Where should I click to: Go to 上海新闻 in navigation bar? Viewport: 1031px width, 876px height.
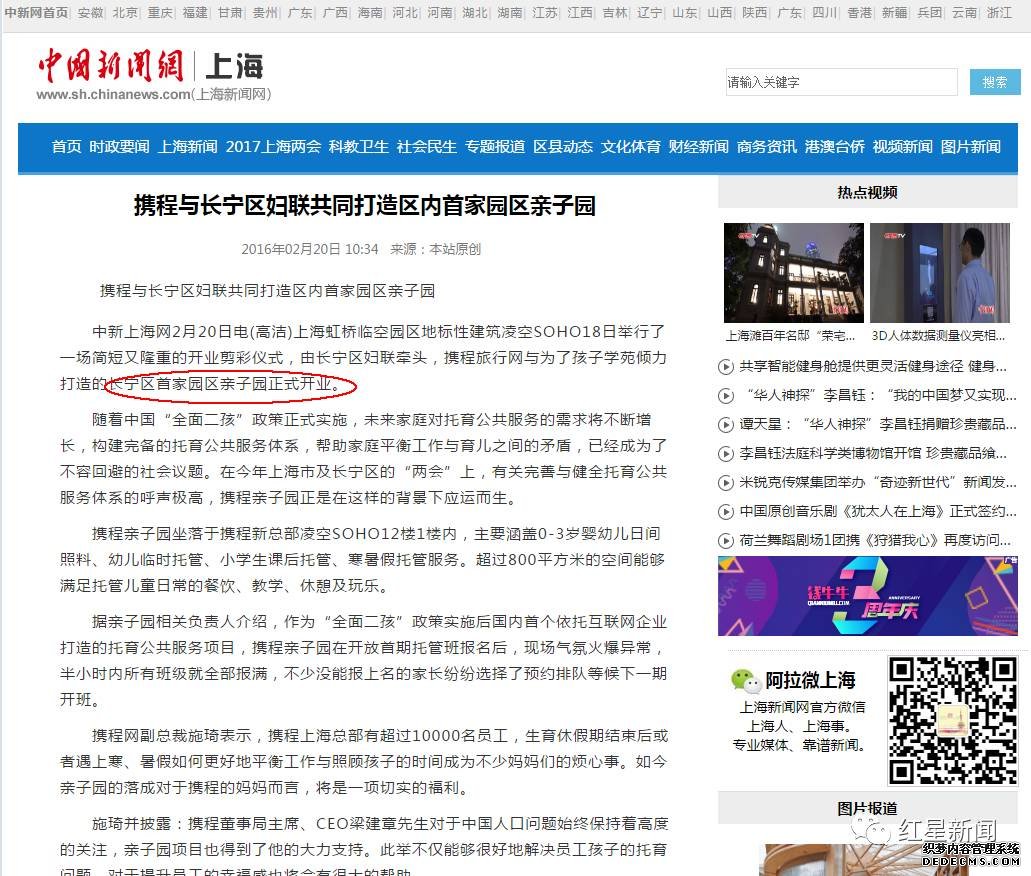tap(187, 147)
